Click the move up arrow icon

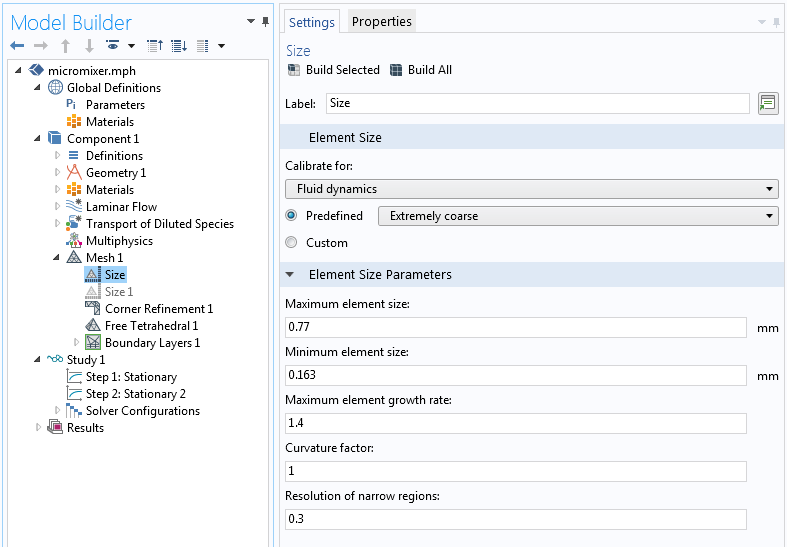pyautogui.click(x=65, y=46)
